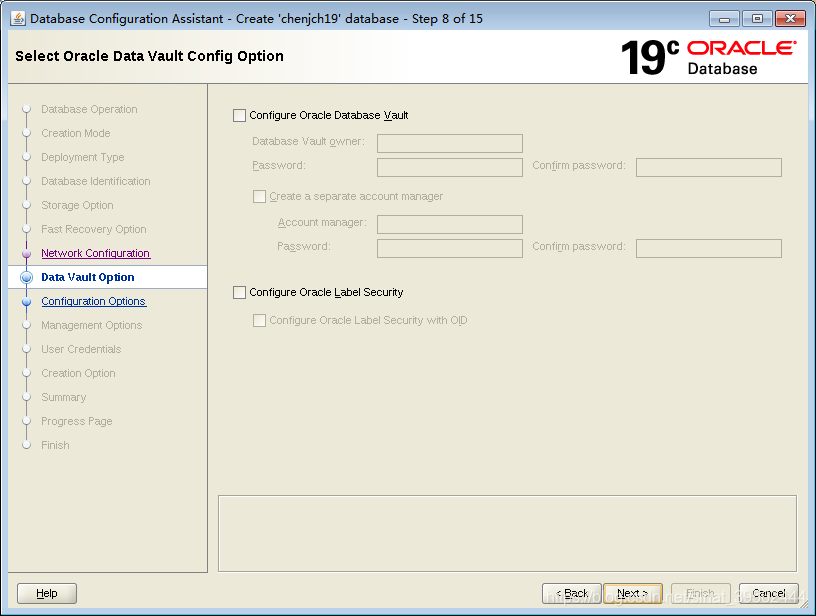Click Confirm password field for Account manager
The height and width of the screenshot is (616, 816).
tap(709, 249)
